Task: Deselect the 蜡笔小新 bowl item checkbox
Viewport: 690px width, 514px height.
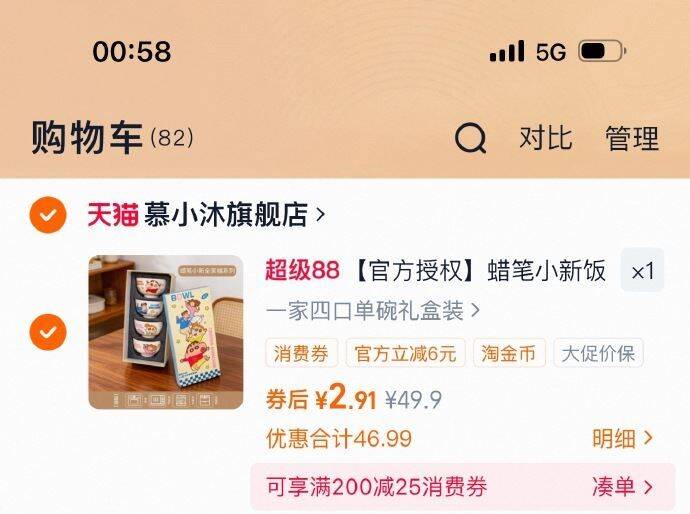Action: pos(48,332)
